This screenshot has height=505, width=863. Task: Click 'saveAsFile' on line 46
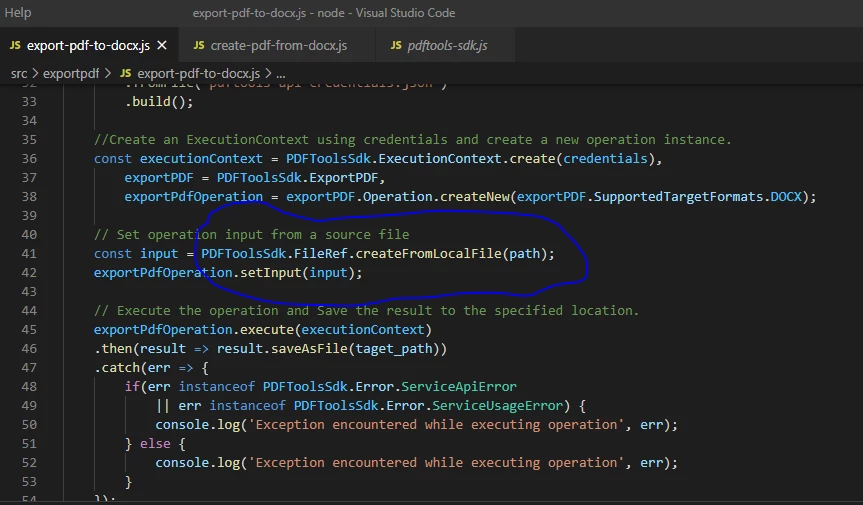click(309, 349)
